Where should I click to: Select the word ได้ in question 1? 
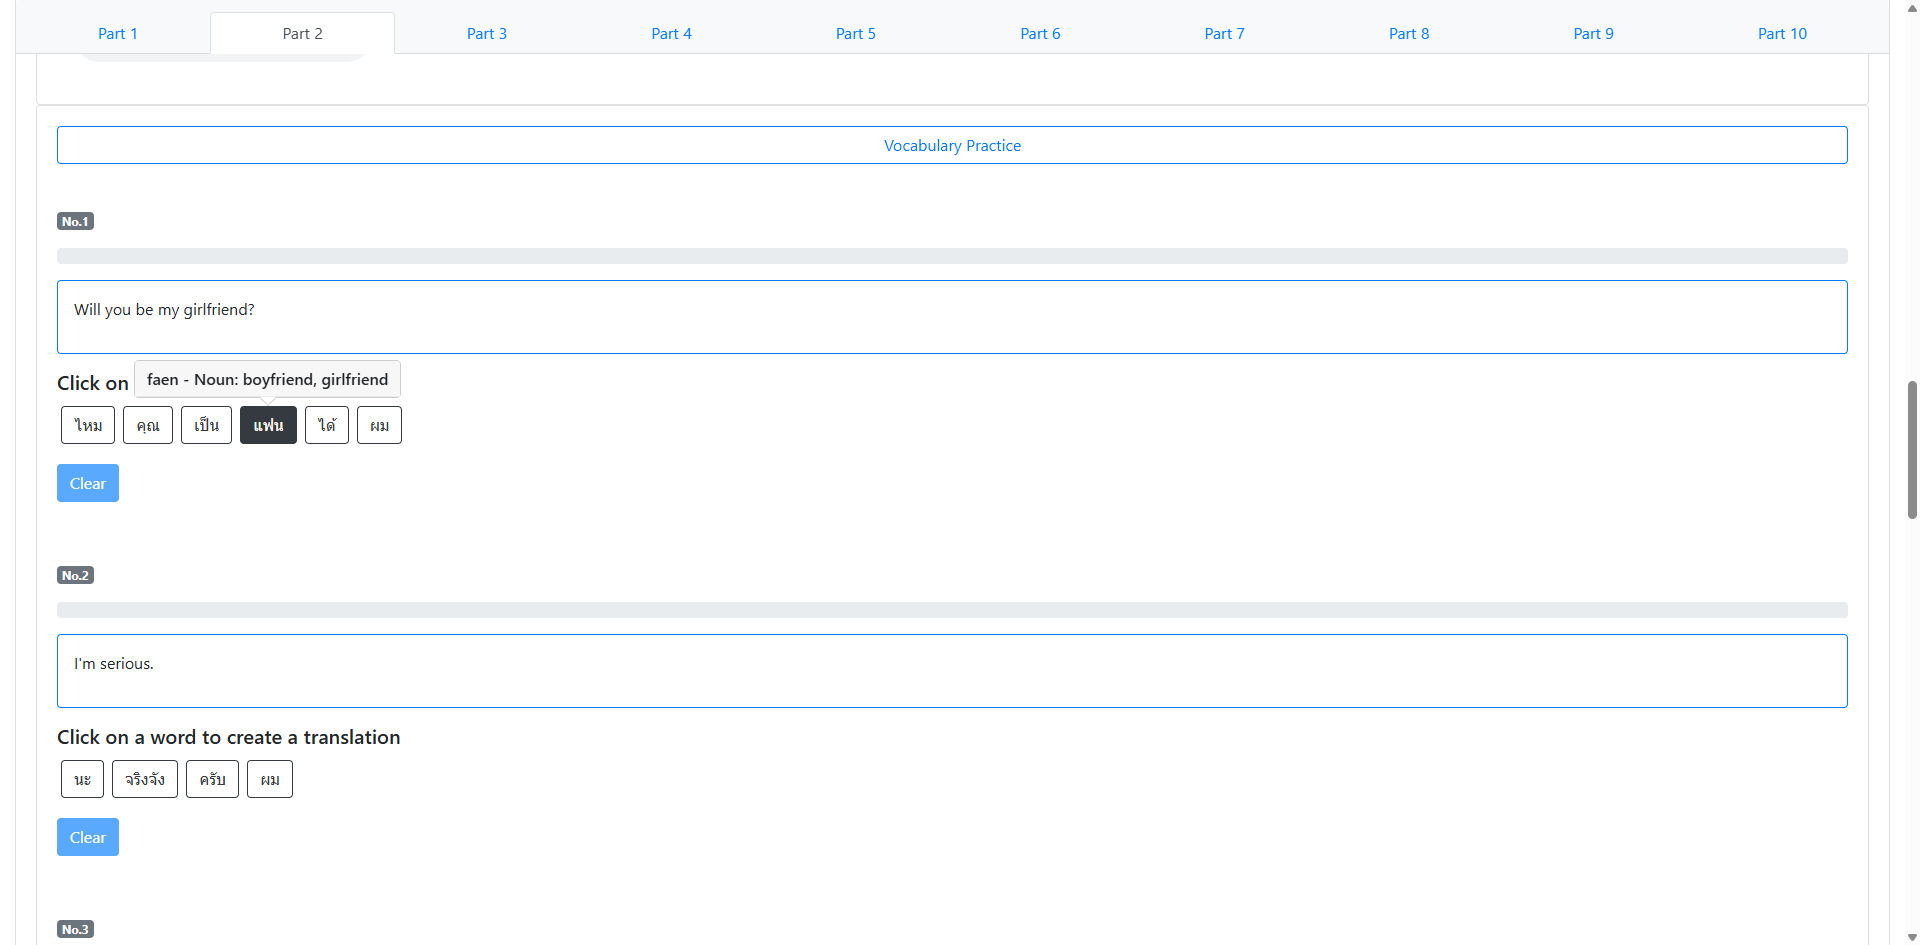pyautogui.click(x=327, y=425)
